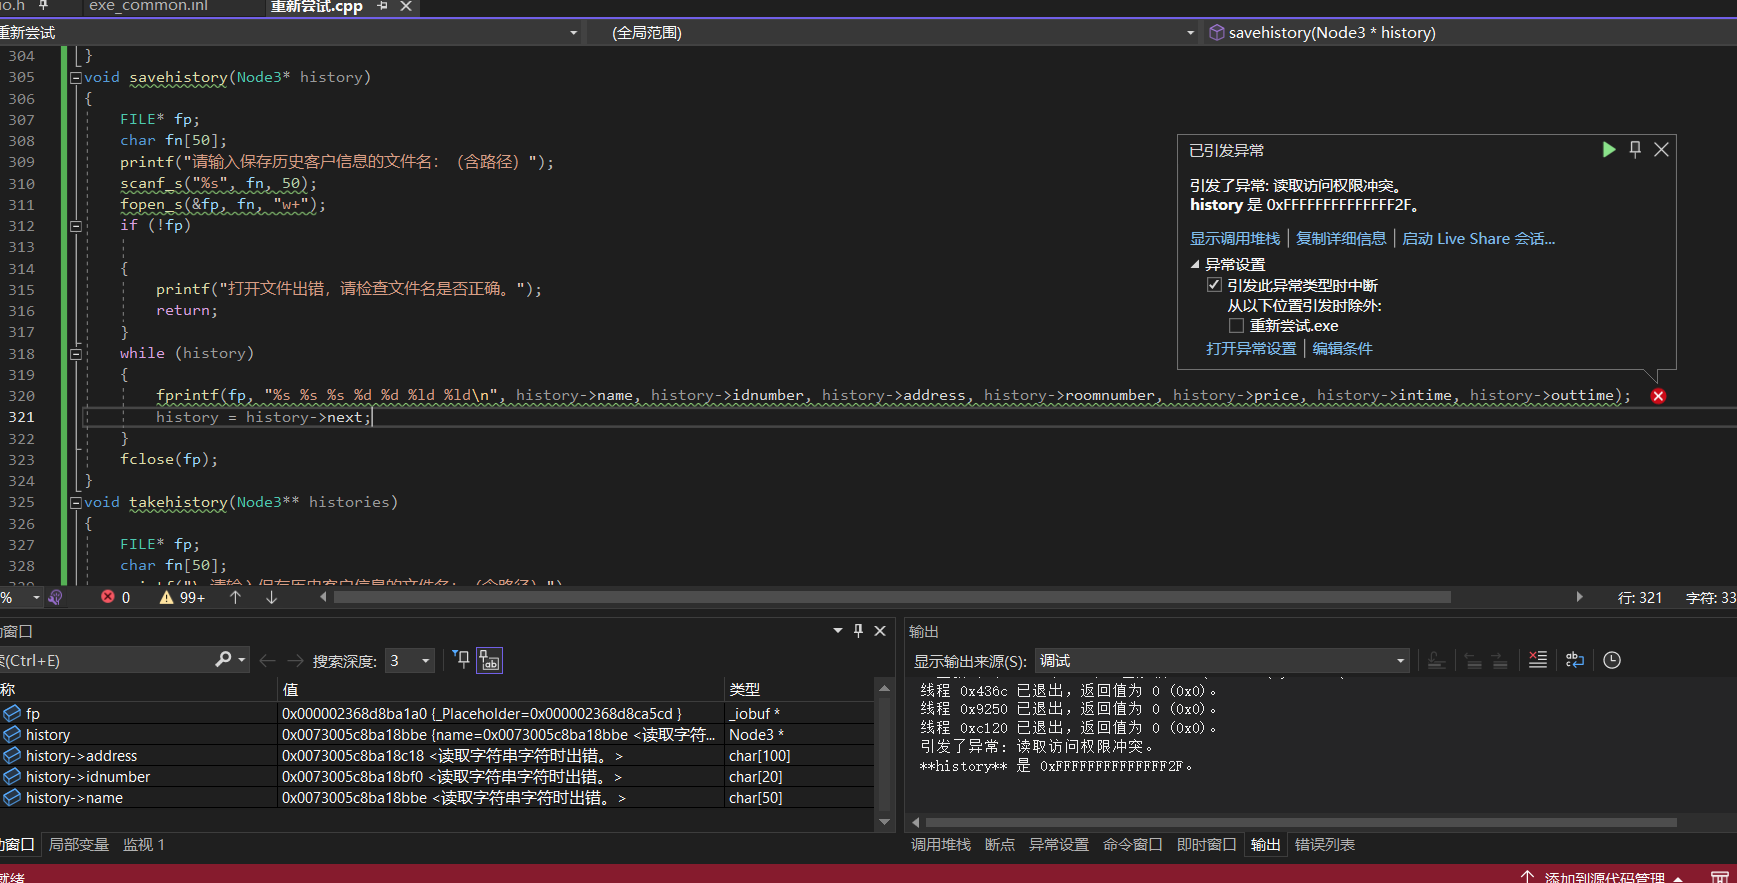Collapse the 异常设置 section
The height and width of the screenshot is (883, 1737).
1195,265
